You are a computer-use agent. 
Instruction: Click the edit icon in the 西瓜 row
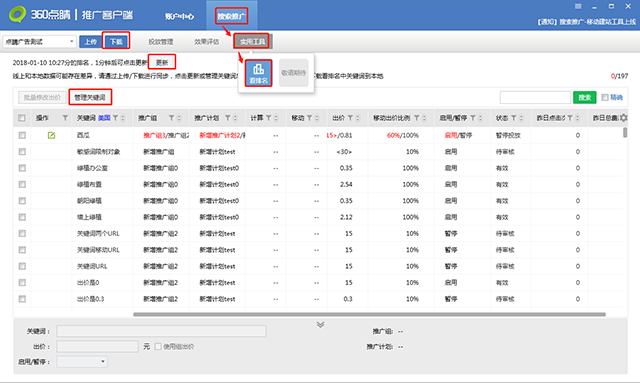point(51,135)
